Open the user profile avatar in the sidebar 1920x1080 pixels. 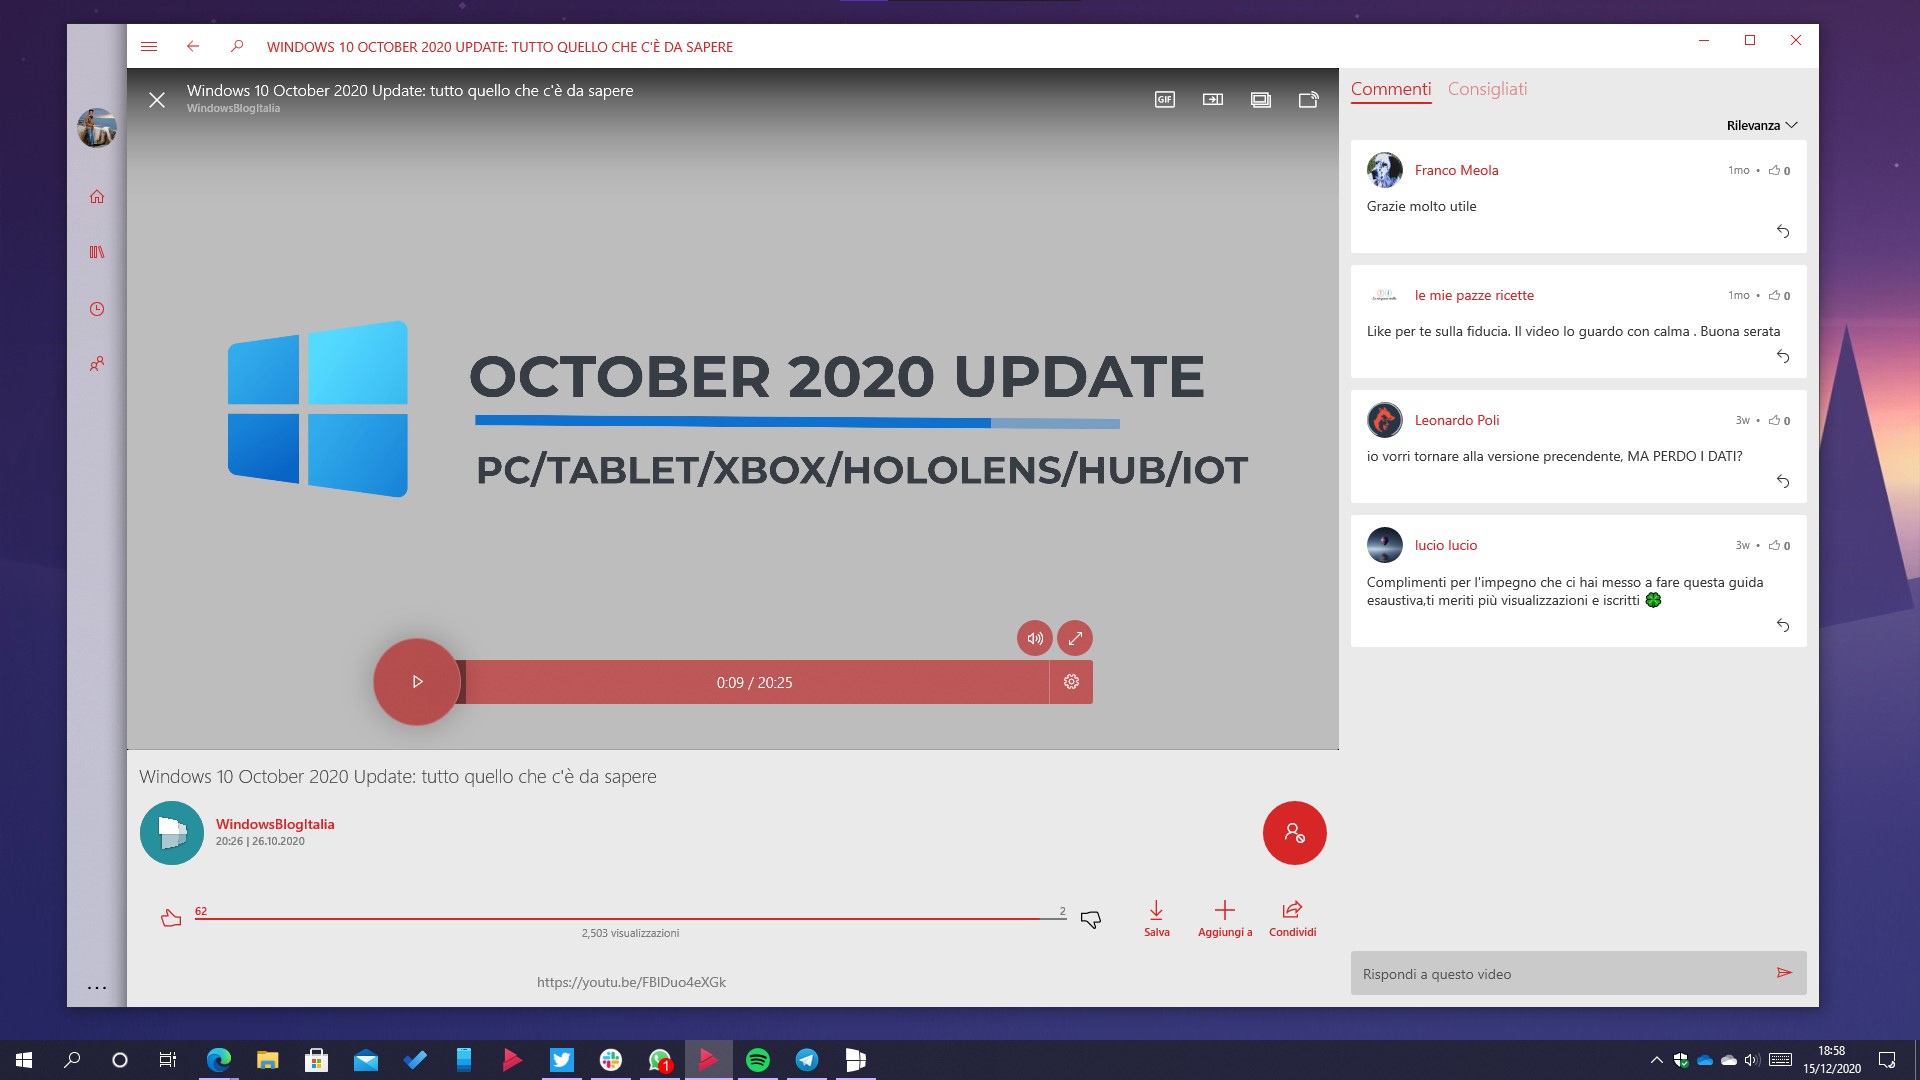[x=97, y=127]
